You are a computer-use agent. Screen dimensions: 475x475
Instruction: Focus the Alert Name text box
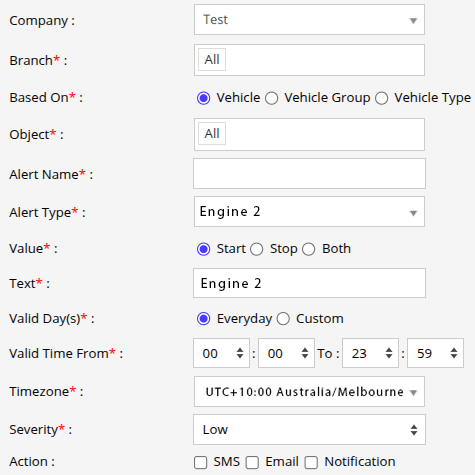pos(309,174)
